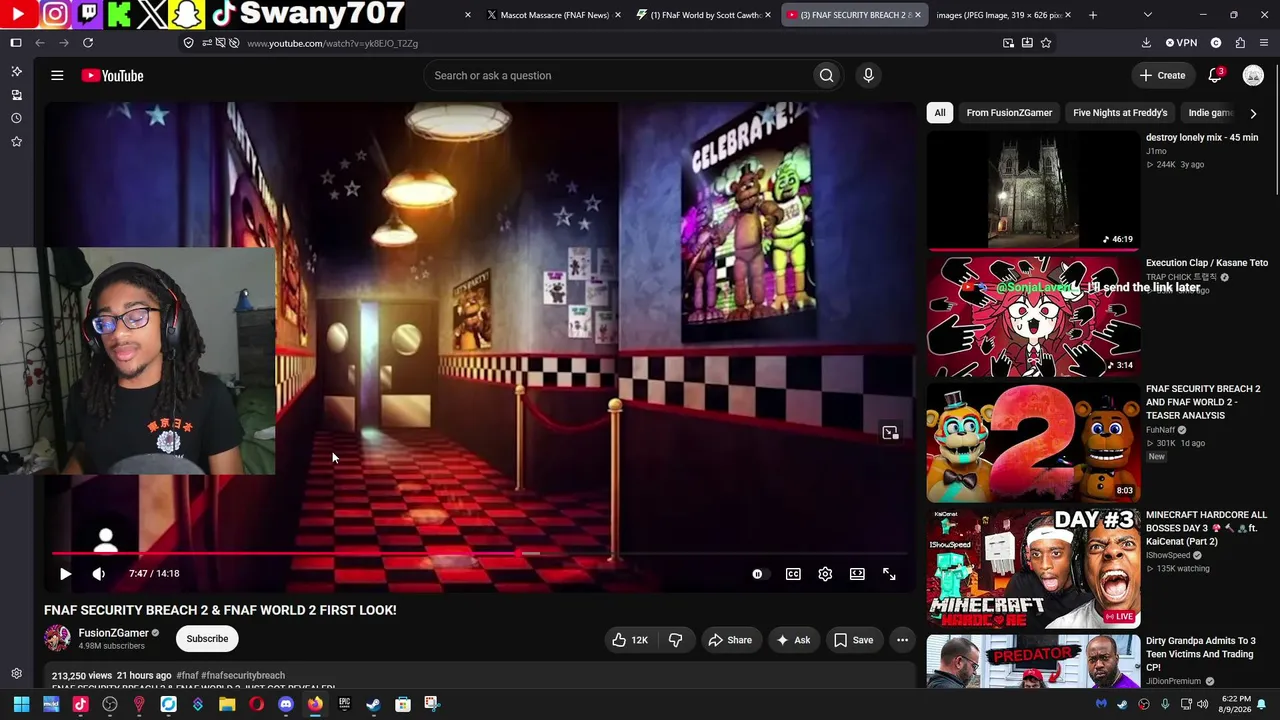Enter fullscreen video mode
This screenshot has height=720, width=1280.
889,574
